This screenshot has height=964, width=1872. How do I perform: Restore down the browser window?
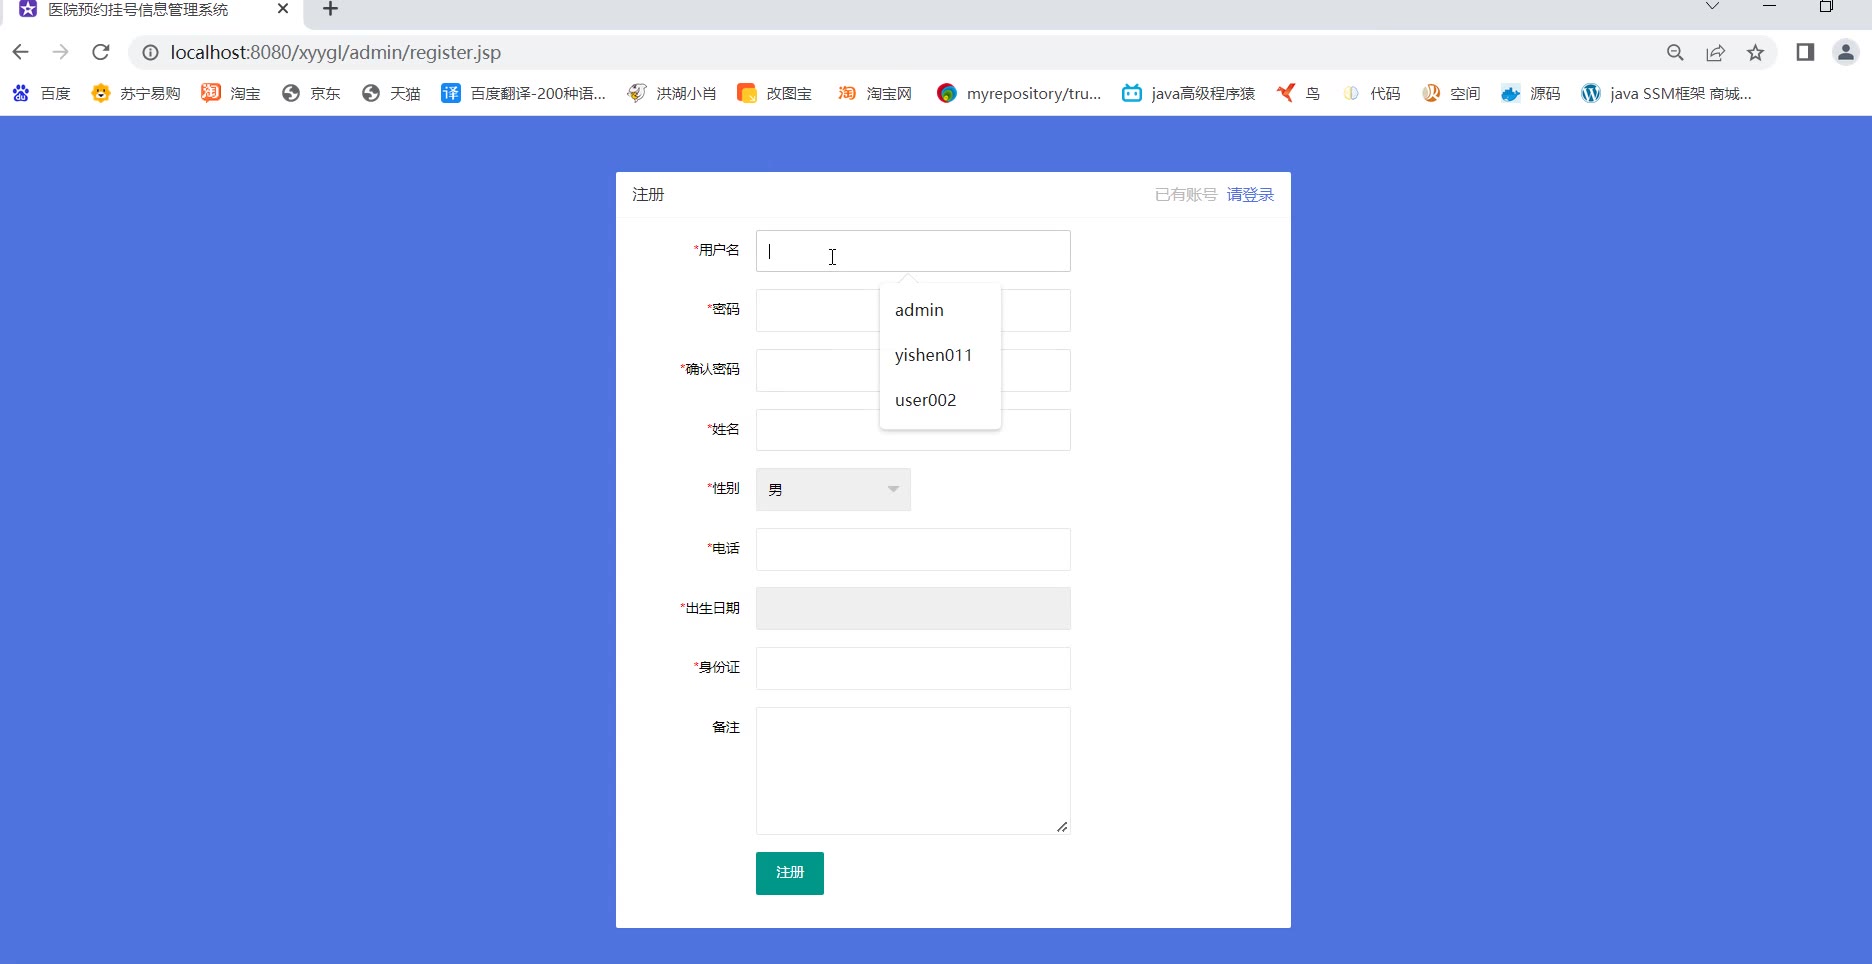[x=1826, y=6]
